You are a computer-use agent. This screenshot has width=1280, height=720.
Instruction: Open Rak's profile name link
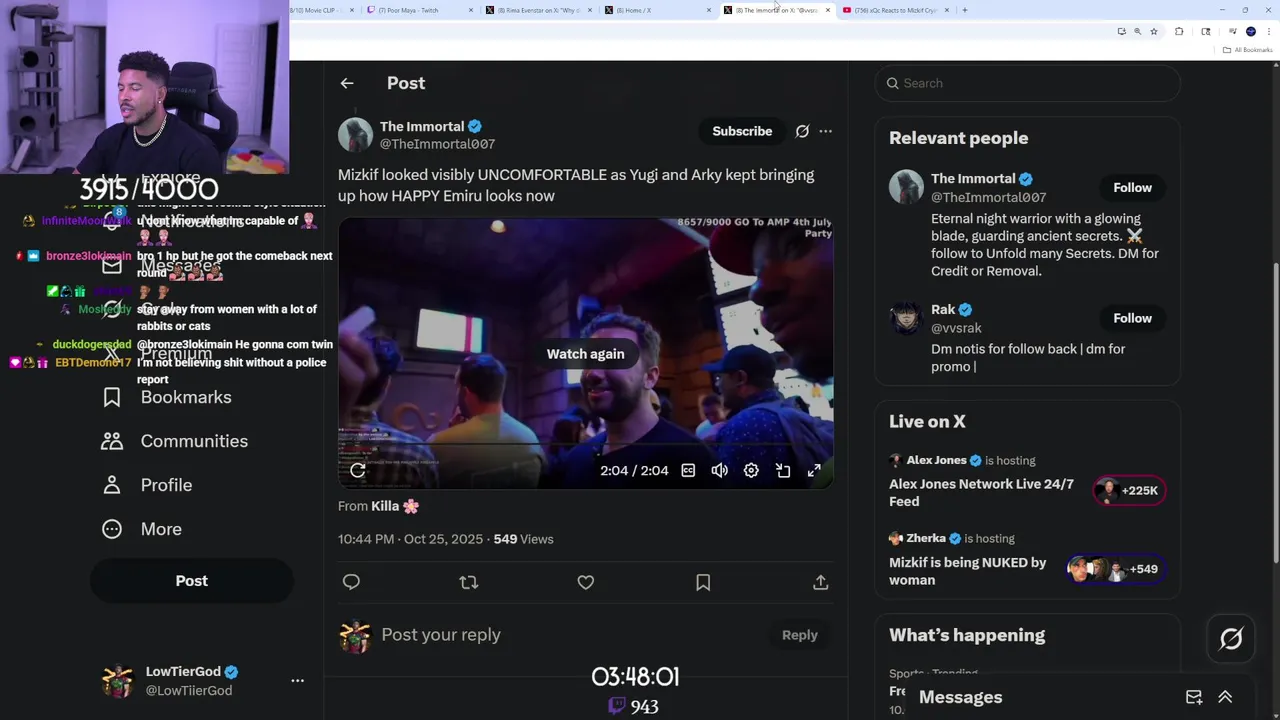[x=943, y=310]
